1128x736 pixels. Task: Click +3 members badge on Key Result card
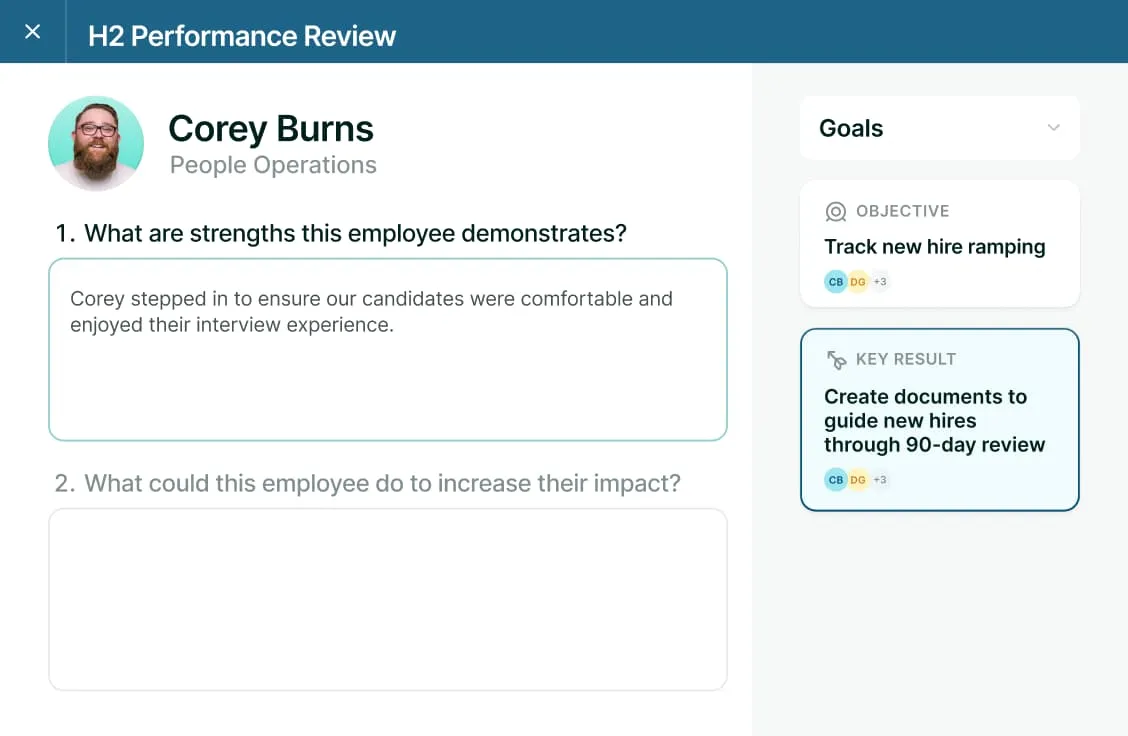pyautogui.click(x=880, y=480)
